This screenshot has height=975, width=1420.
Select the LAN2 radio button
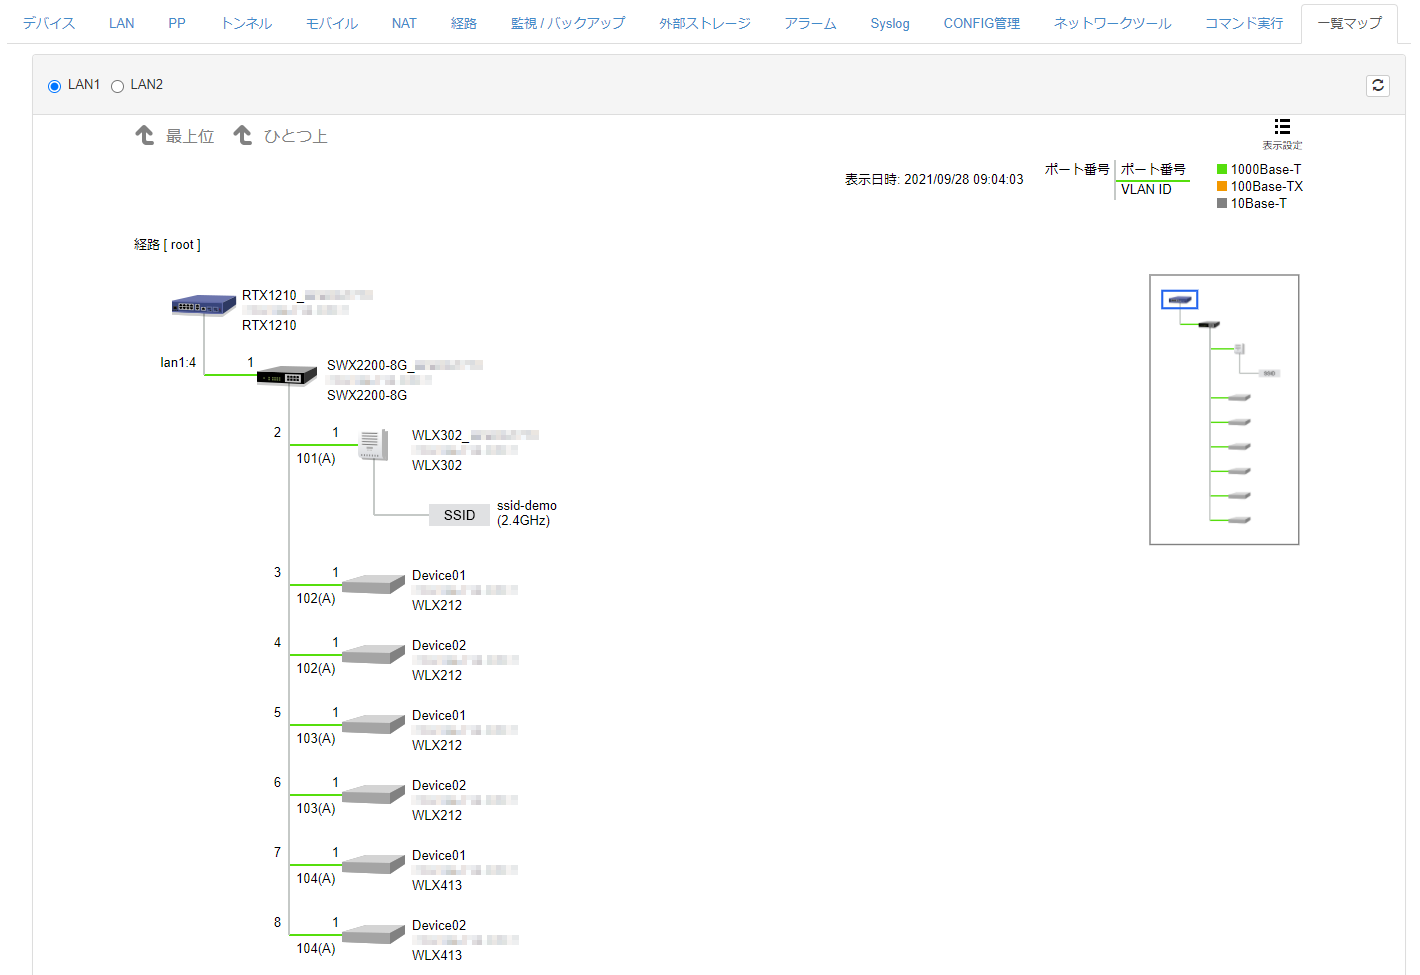(x=118, y=86)
